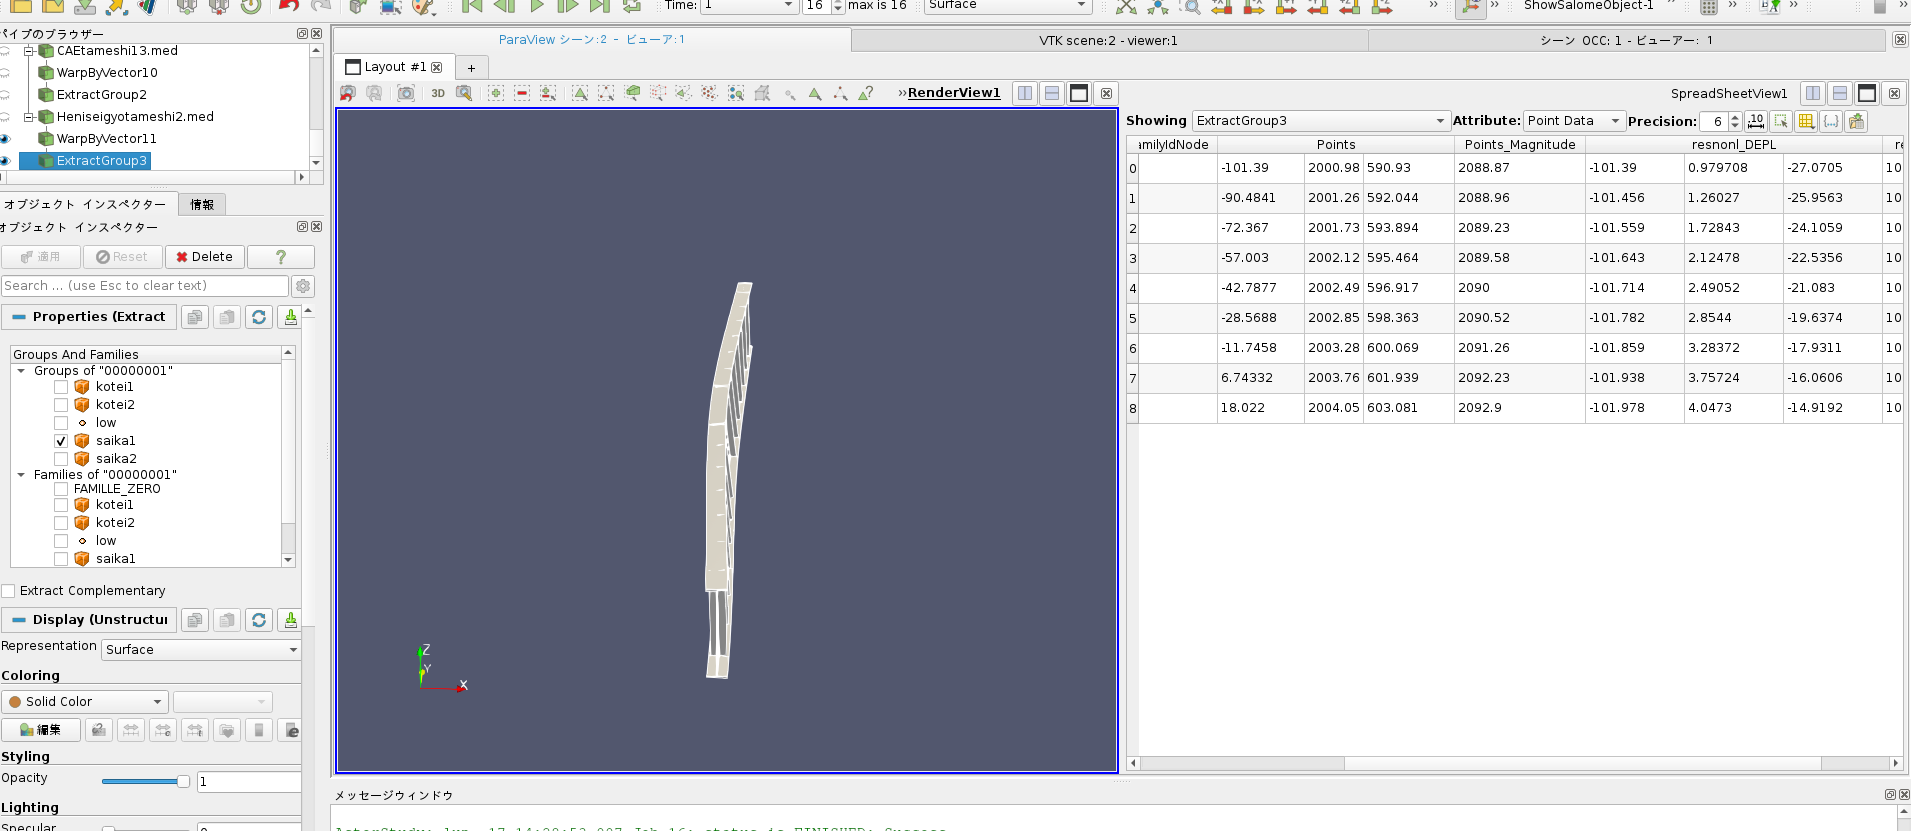Click the Opacity slider handle
This screenshot has height=831, width=1911.
tap(183, 782)
